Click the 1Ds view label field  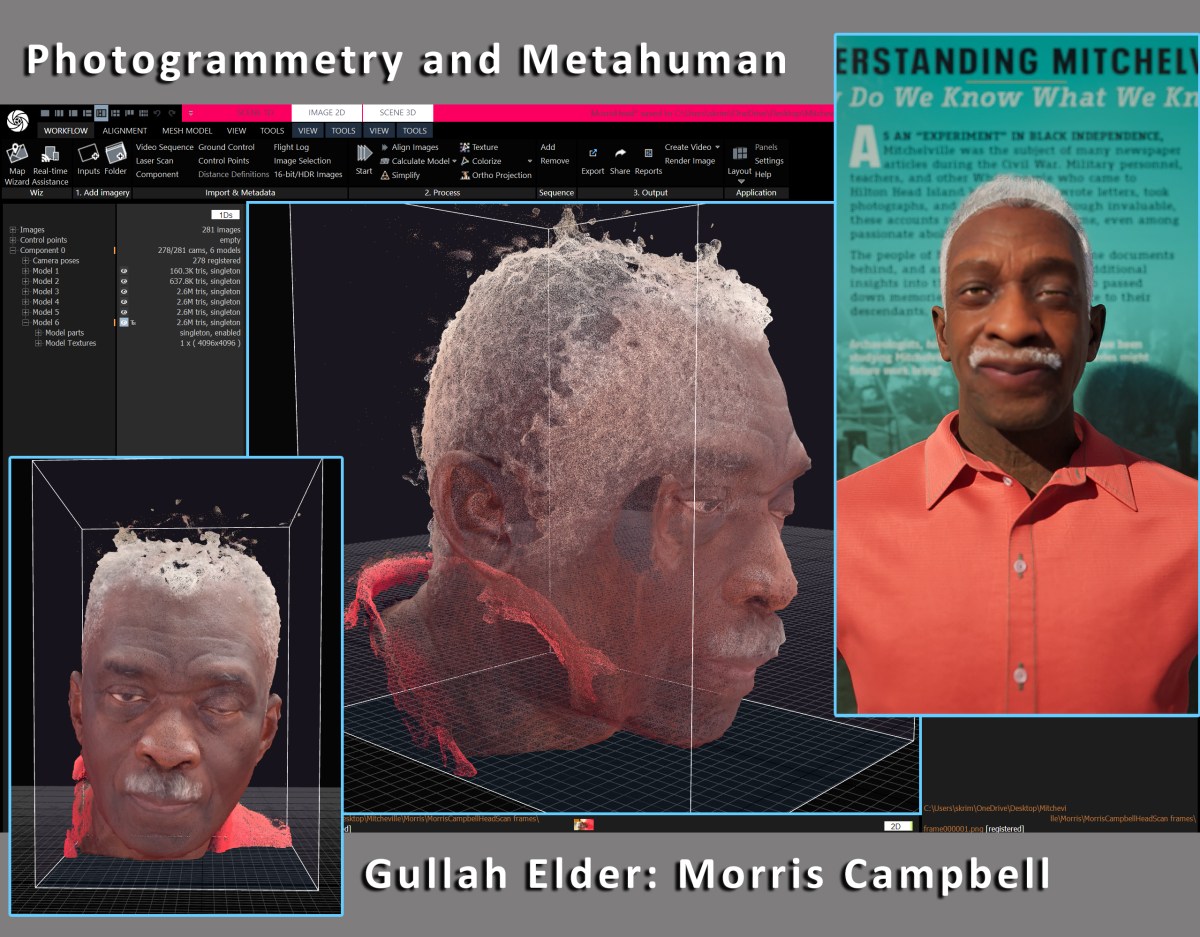click(225, 214)
